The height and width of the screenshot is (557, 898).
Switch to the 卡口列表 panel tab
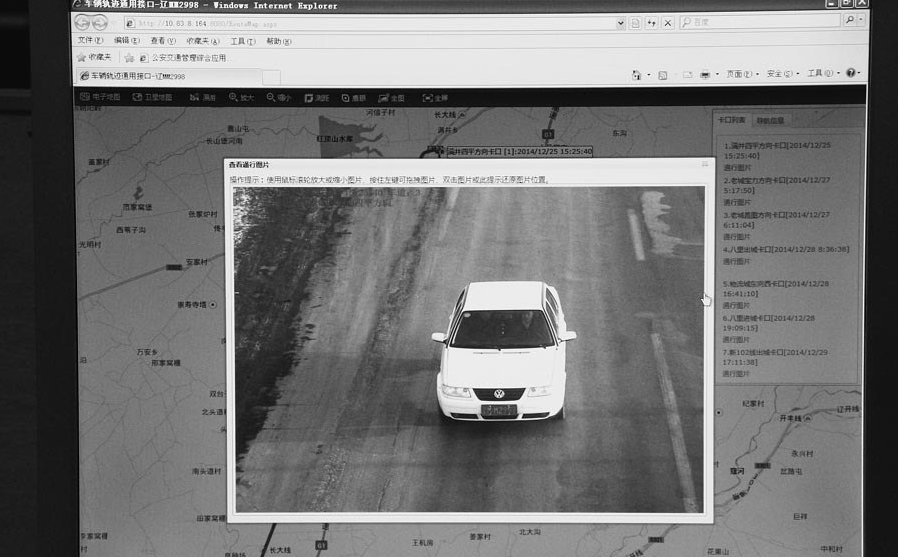[x=732, y=120]
